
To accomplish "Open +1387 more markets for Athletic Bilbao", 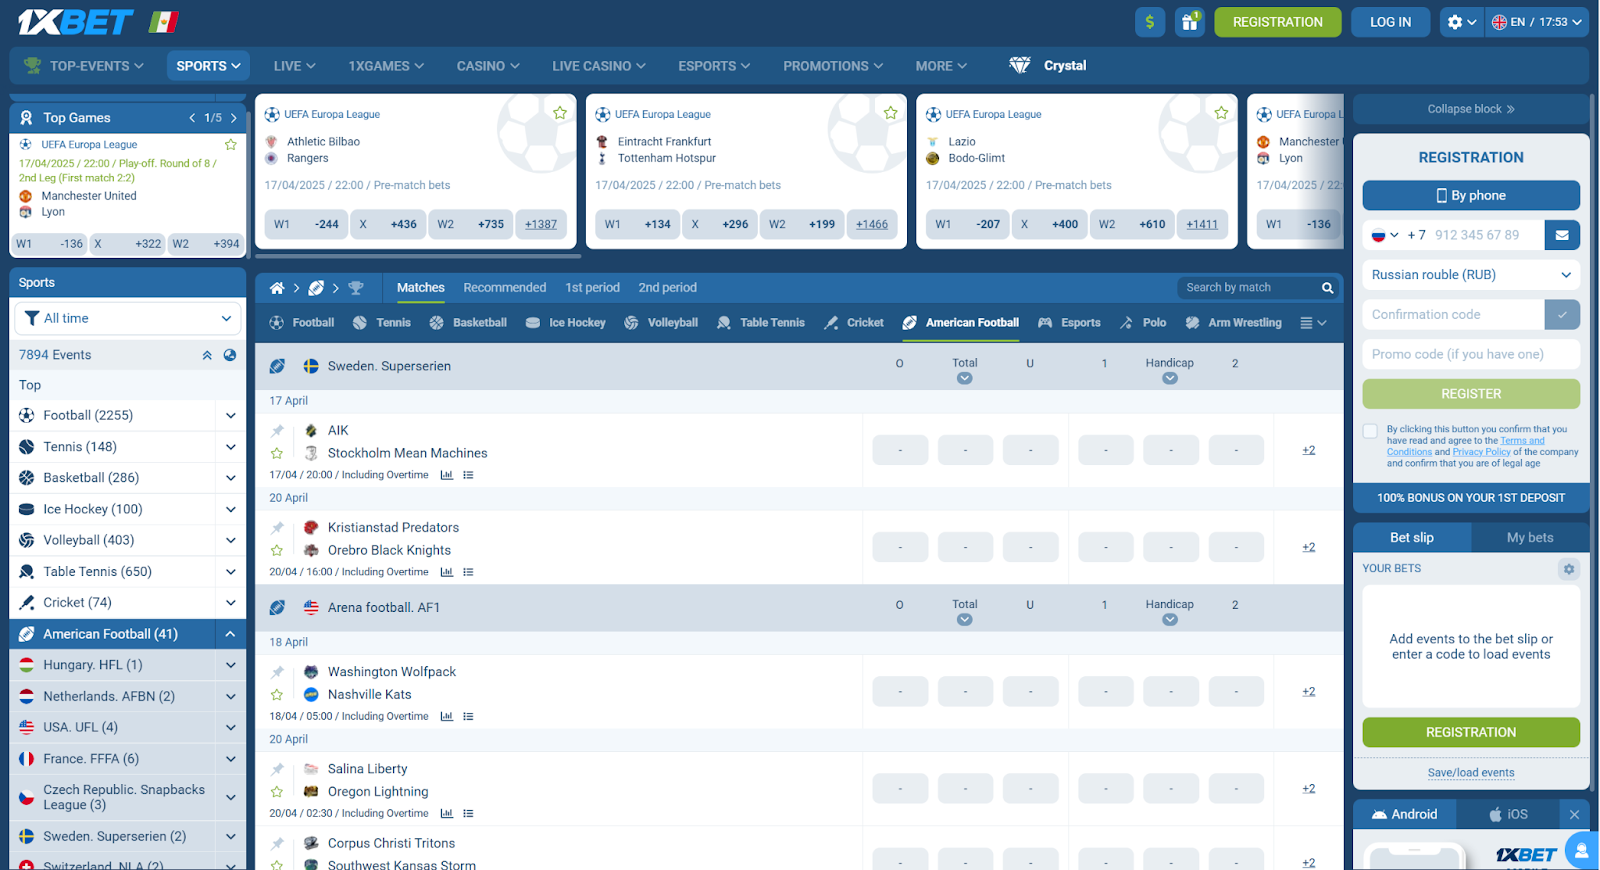I will point(541,225).
